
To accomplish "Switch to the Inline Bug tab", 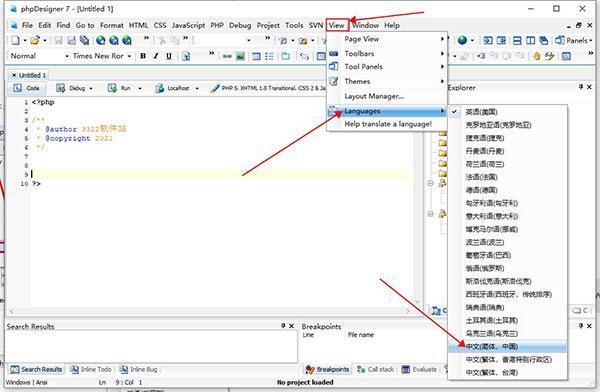I will [139, 369].
